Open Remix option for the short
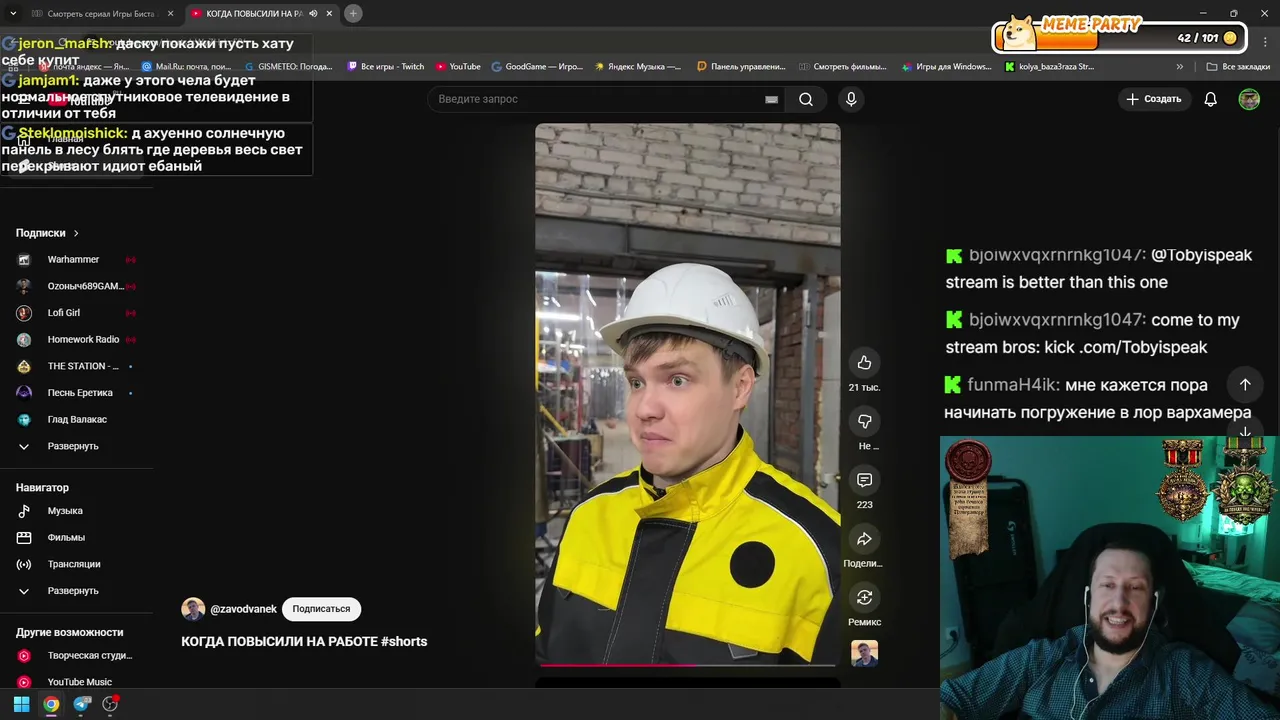Viewport: 1280px width, 720px height. [864, 598]
